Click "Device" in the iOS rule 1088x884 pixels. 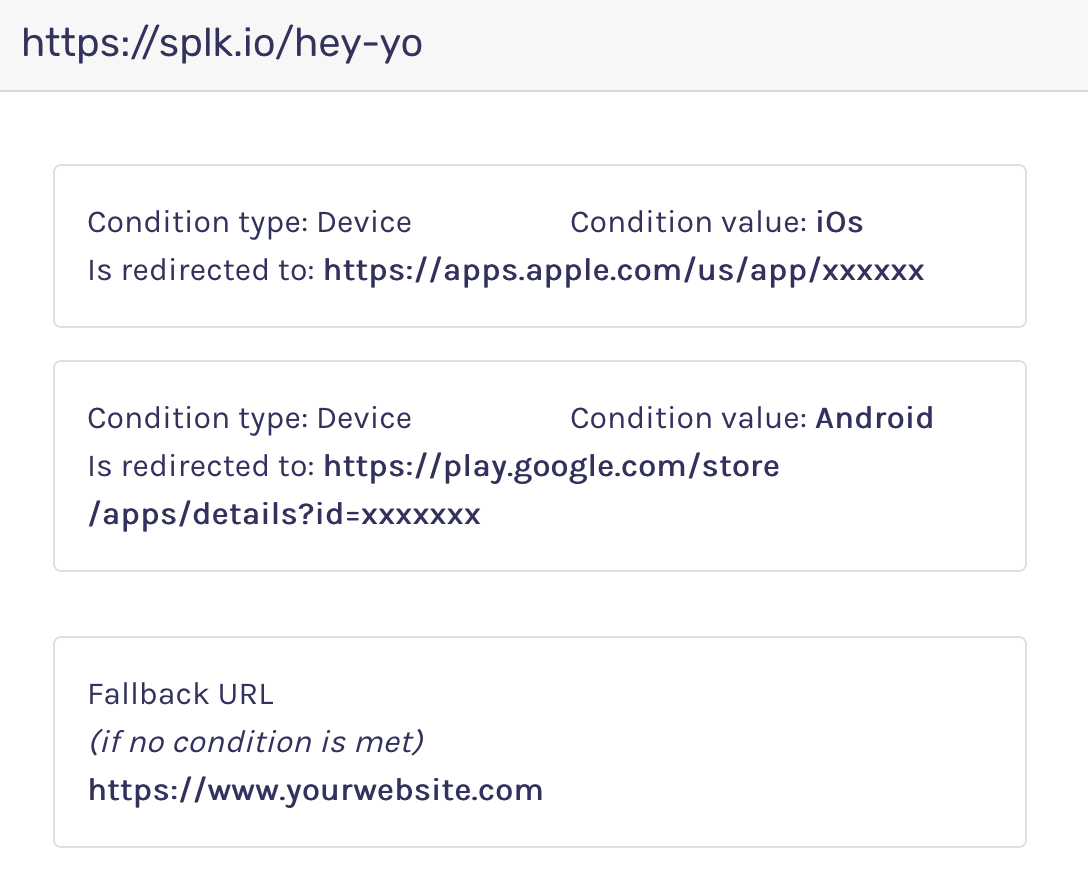pyautogui.click(x=364, y=222)
